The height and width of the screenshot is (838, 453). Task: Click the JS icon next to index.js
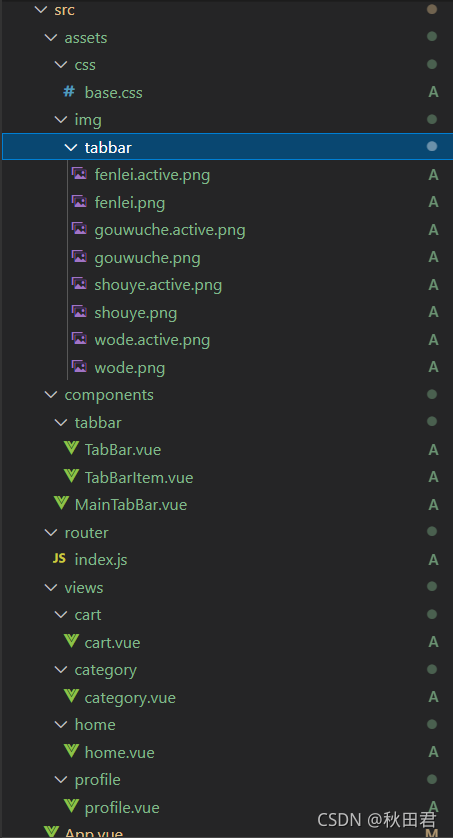(x=59, y=558)
